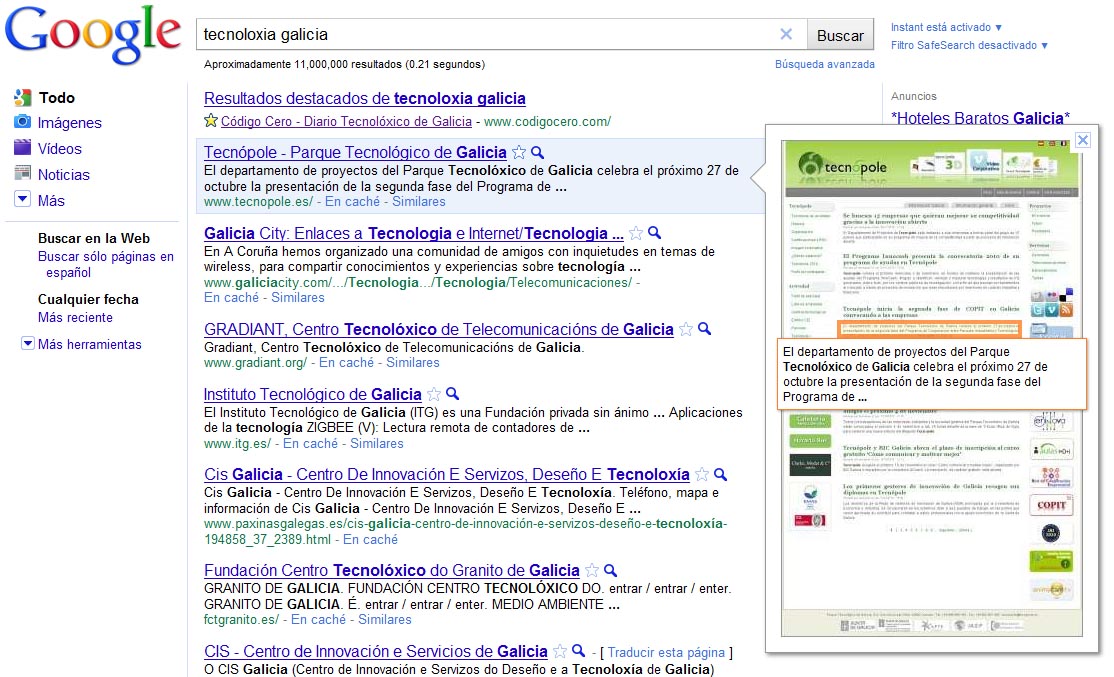Screen dimensions: 1114x677
Task: Open En caché for paxinasgalegas Cis Galicia result
Action: (x=370, y=539)
